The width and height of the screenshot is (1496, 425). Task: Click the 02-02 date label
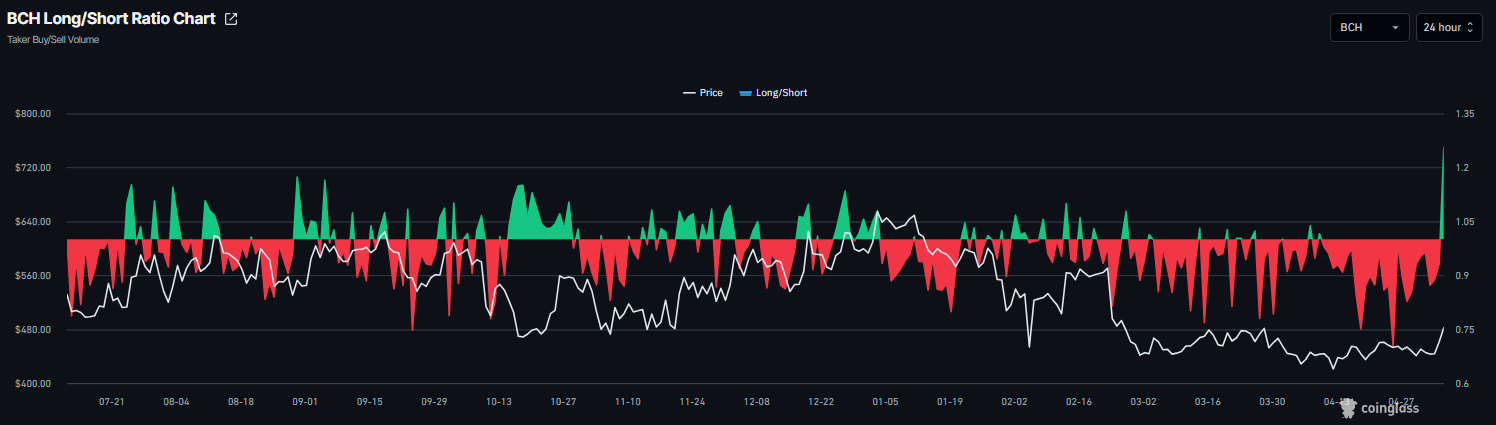point(1014,402)
